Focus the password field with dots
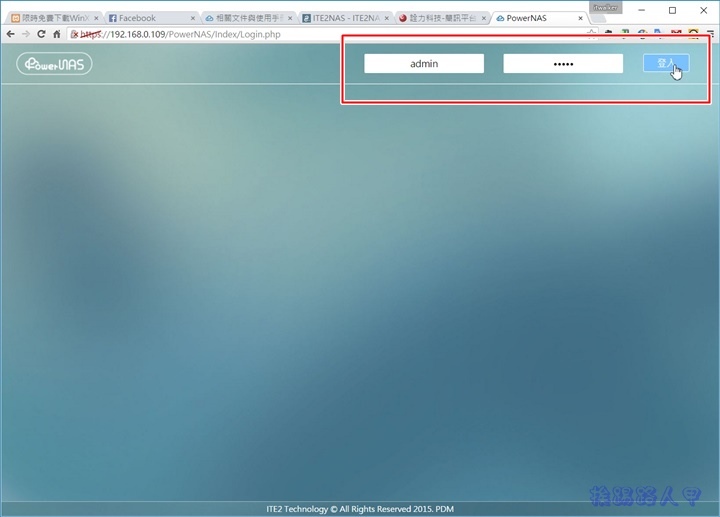Screen dimensions: 720x517 tap(563, 63)
